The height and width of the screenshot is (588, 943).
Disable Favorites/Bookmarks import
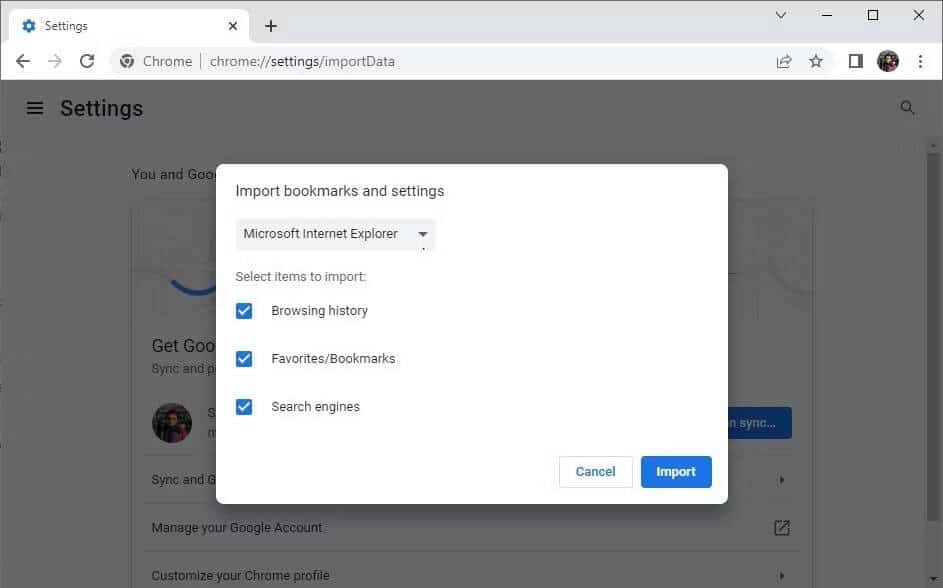tap(244, 358)
